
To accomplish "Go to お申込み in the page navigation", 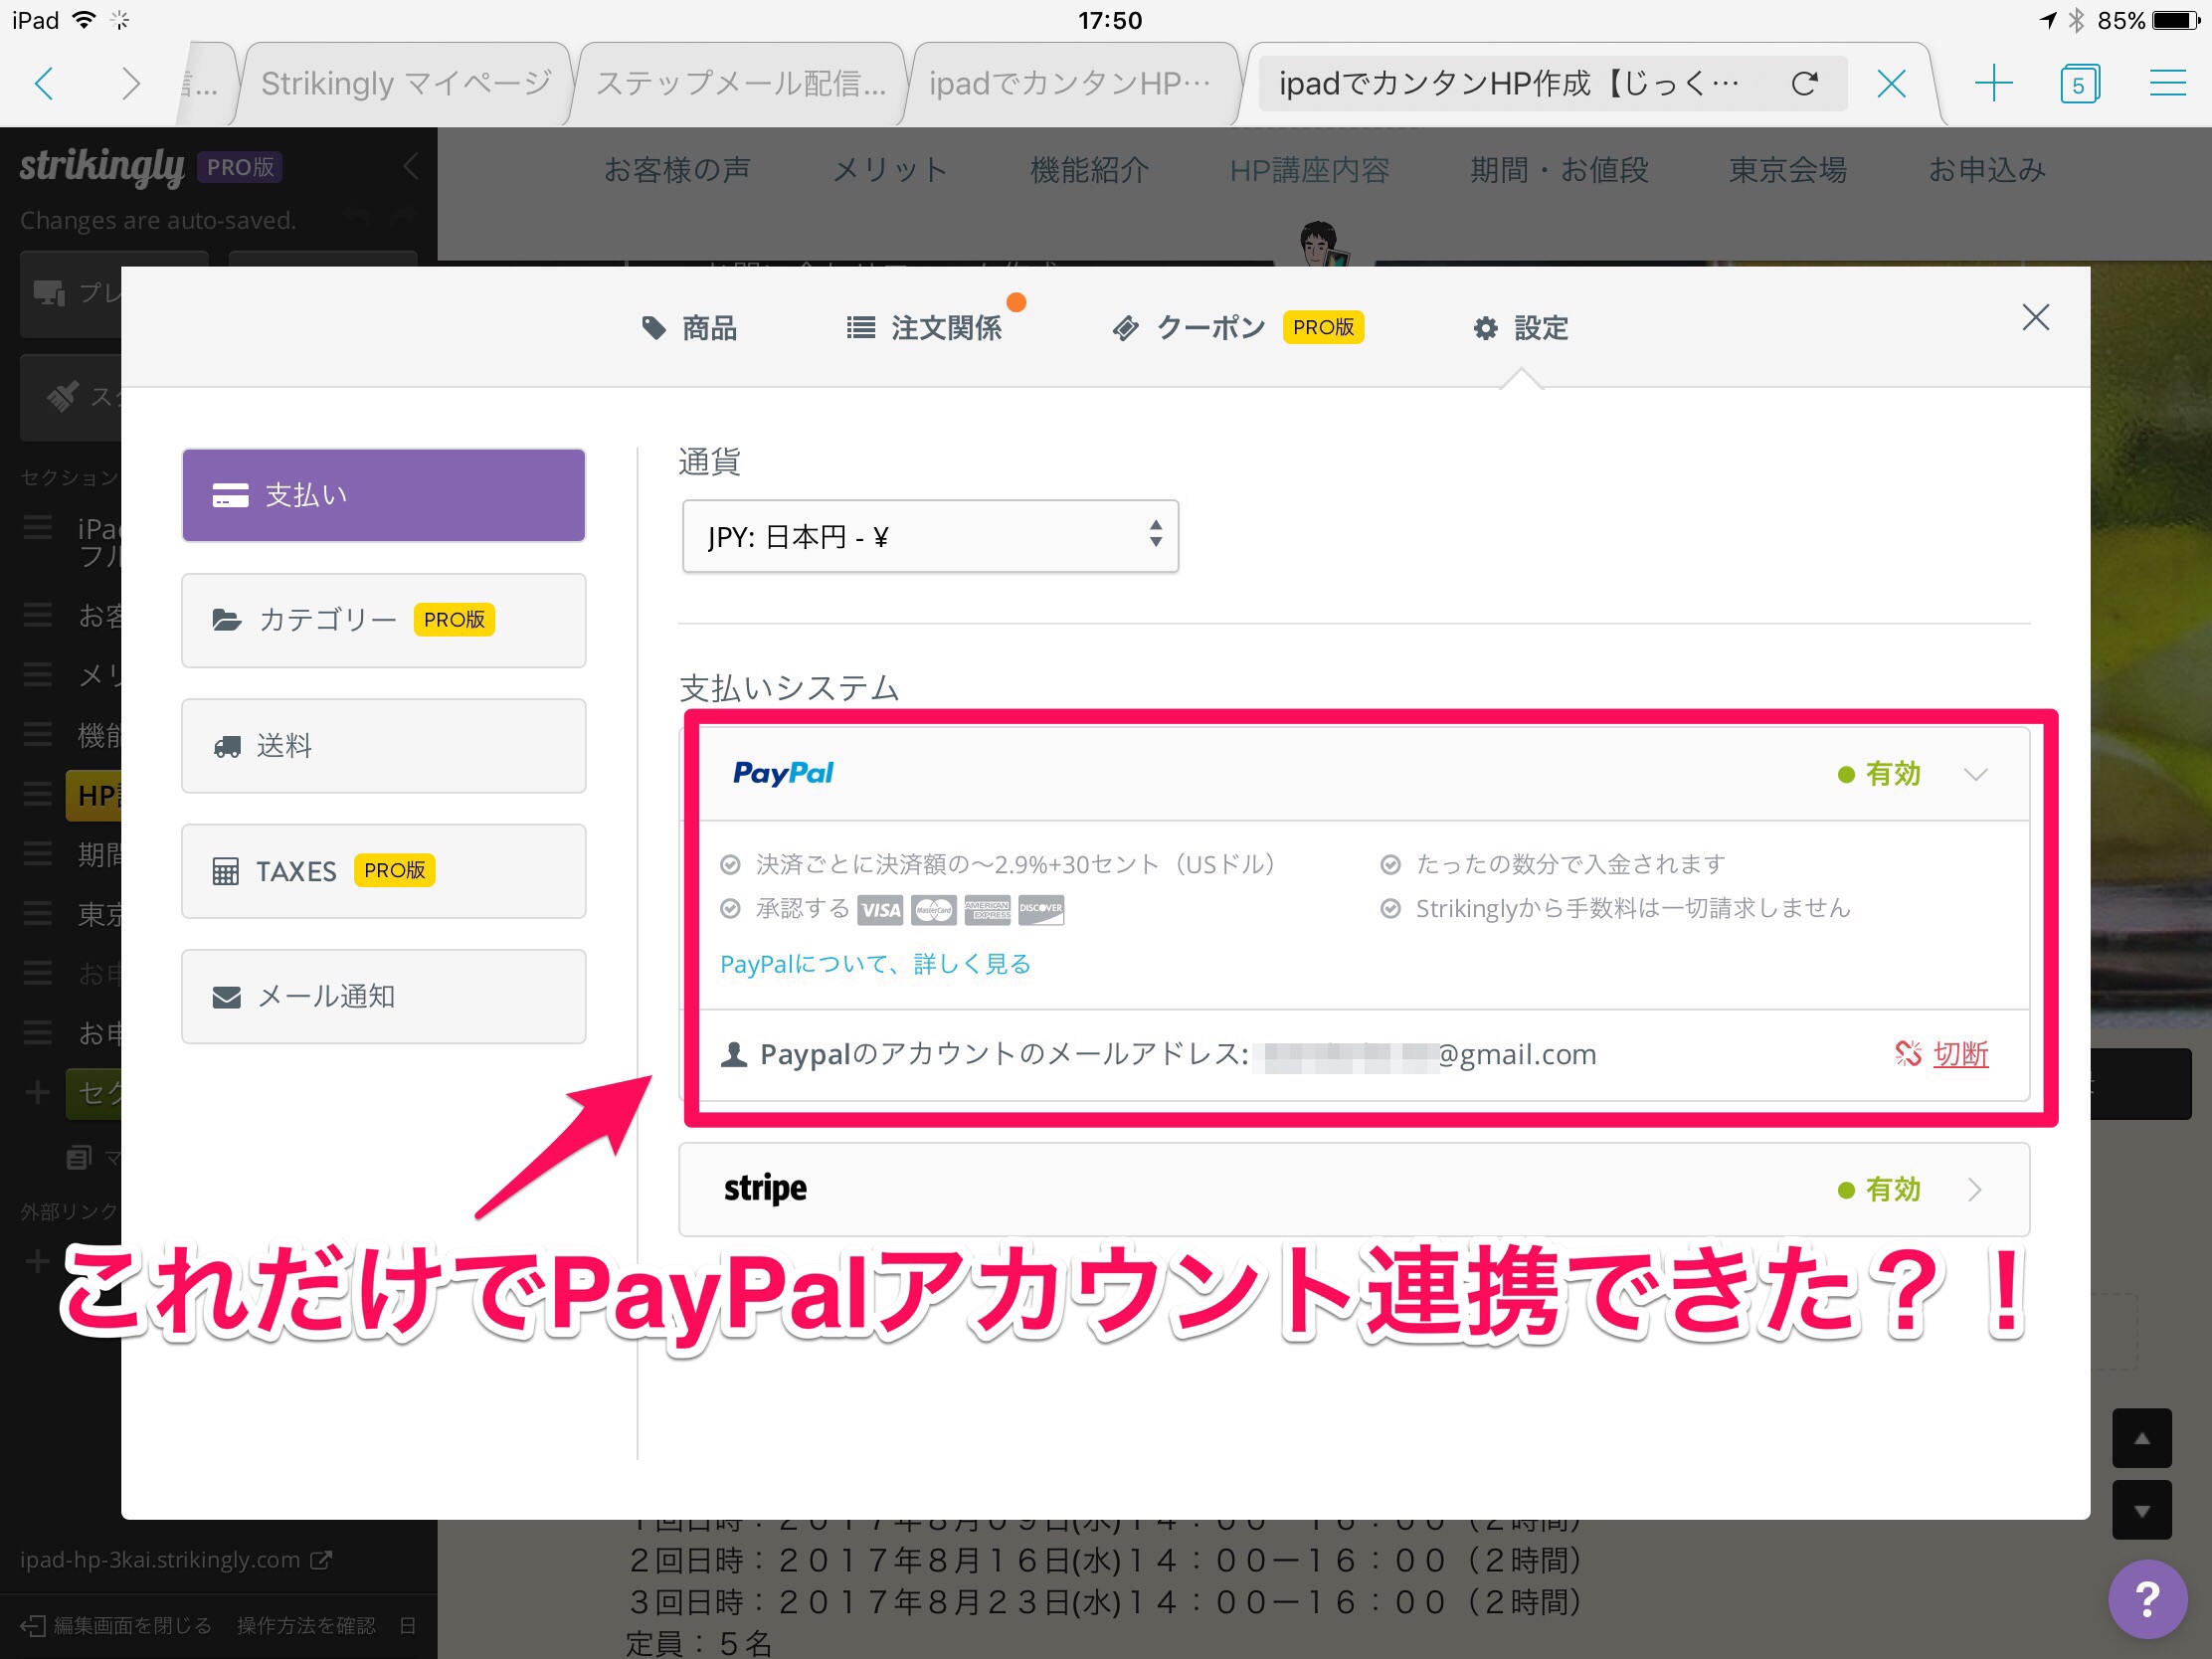I will coord(1987,170).
